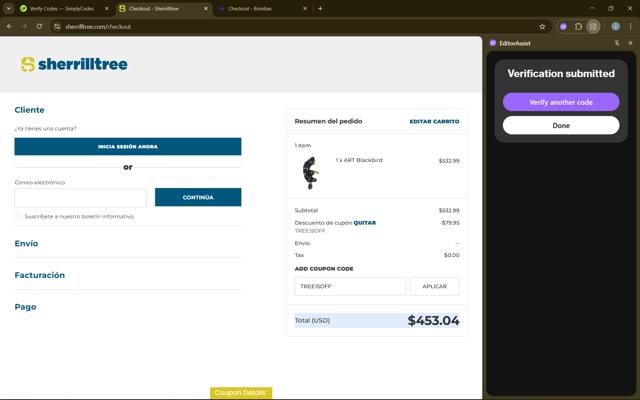640x400 pixels.
Task: Click the discount amount -$79.95
Action: (x=450, y=223)
